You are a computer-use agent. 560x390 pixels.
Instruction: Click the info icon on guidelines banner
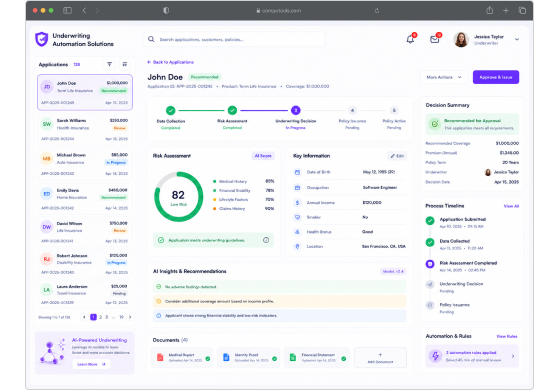click(x=266, y=240)
